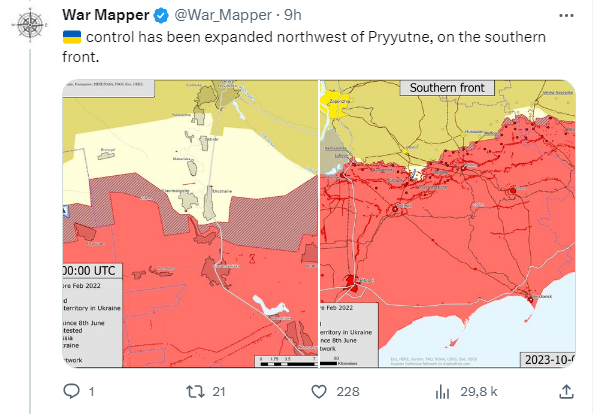Screen dimensions: 594x414
Task: View analytics bar chart icon
Action: (x=442, y=392)
